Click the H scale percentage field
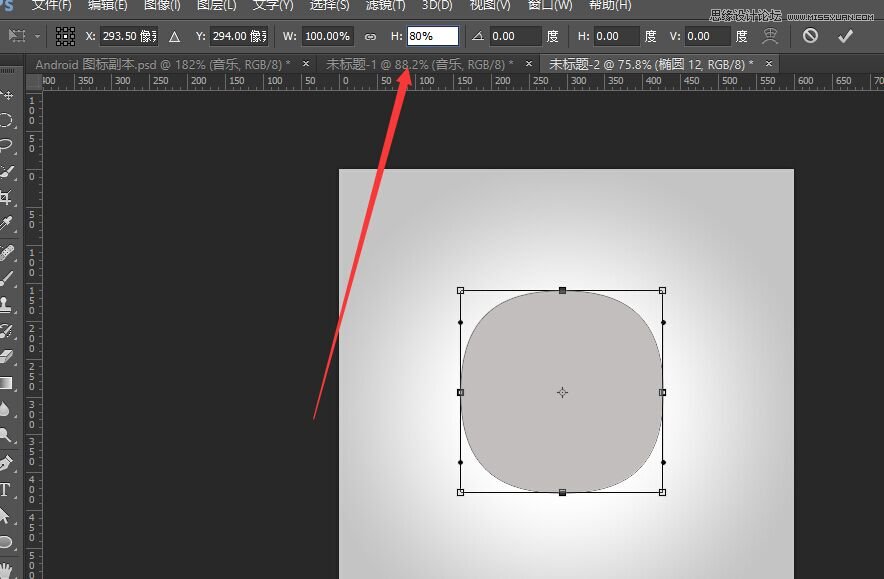Image resolution: width=884 pixels, height=579 pixels. click(432, 36)
